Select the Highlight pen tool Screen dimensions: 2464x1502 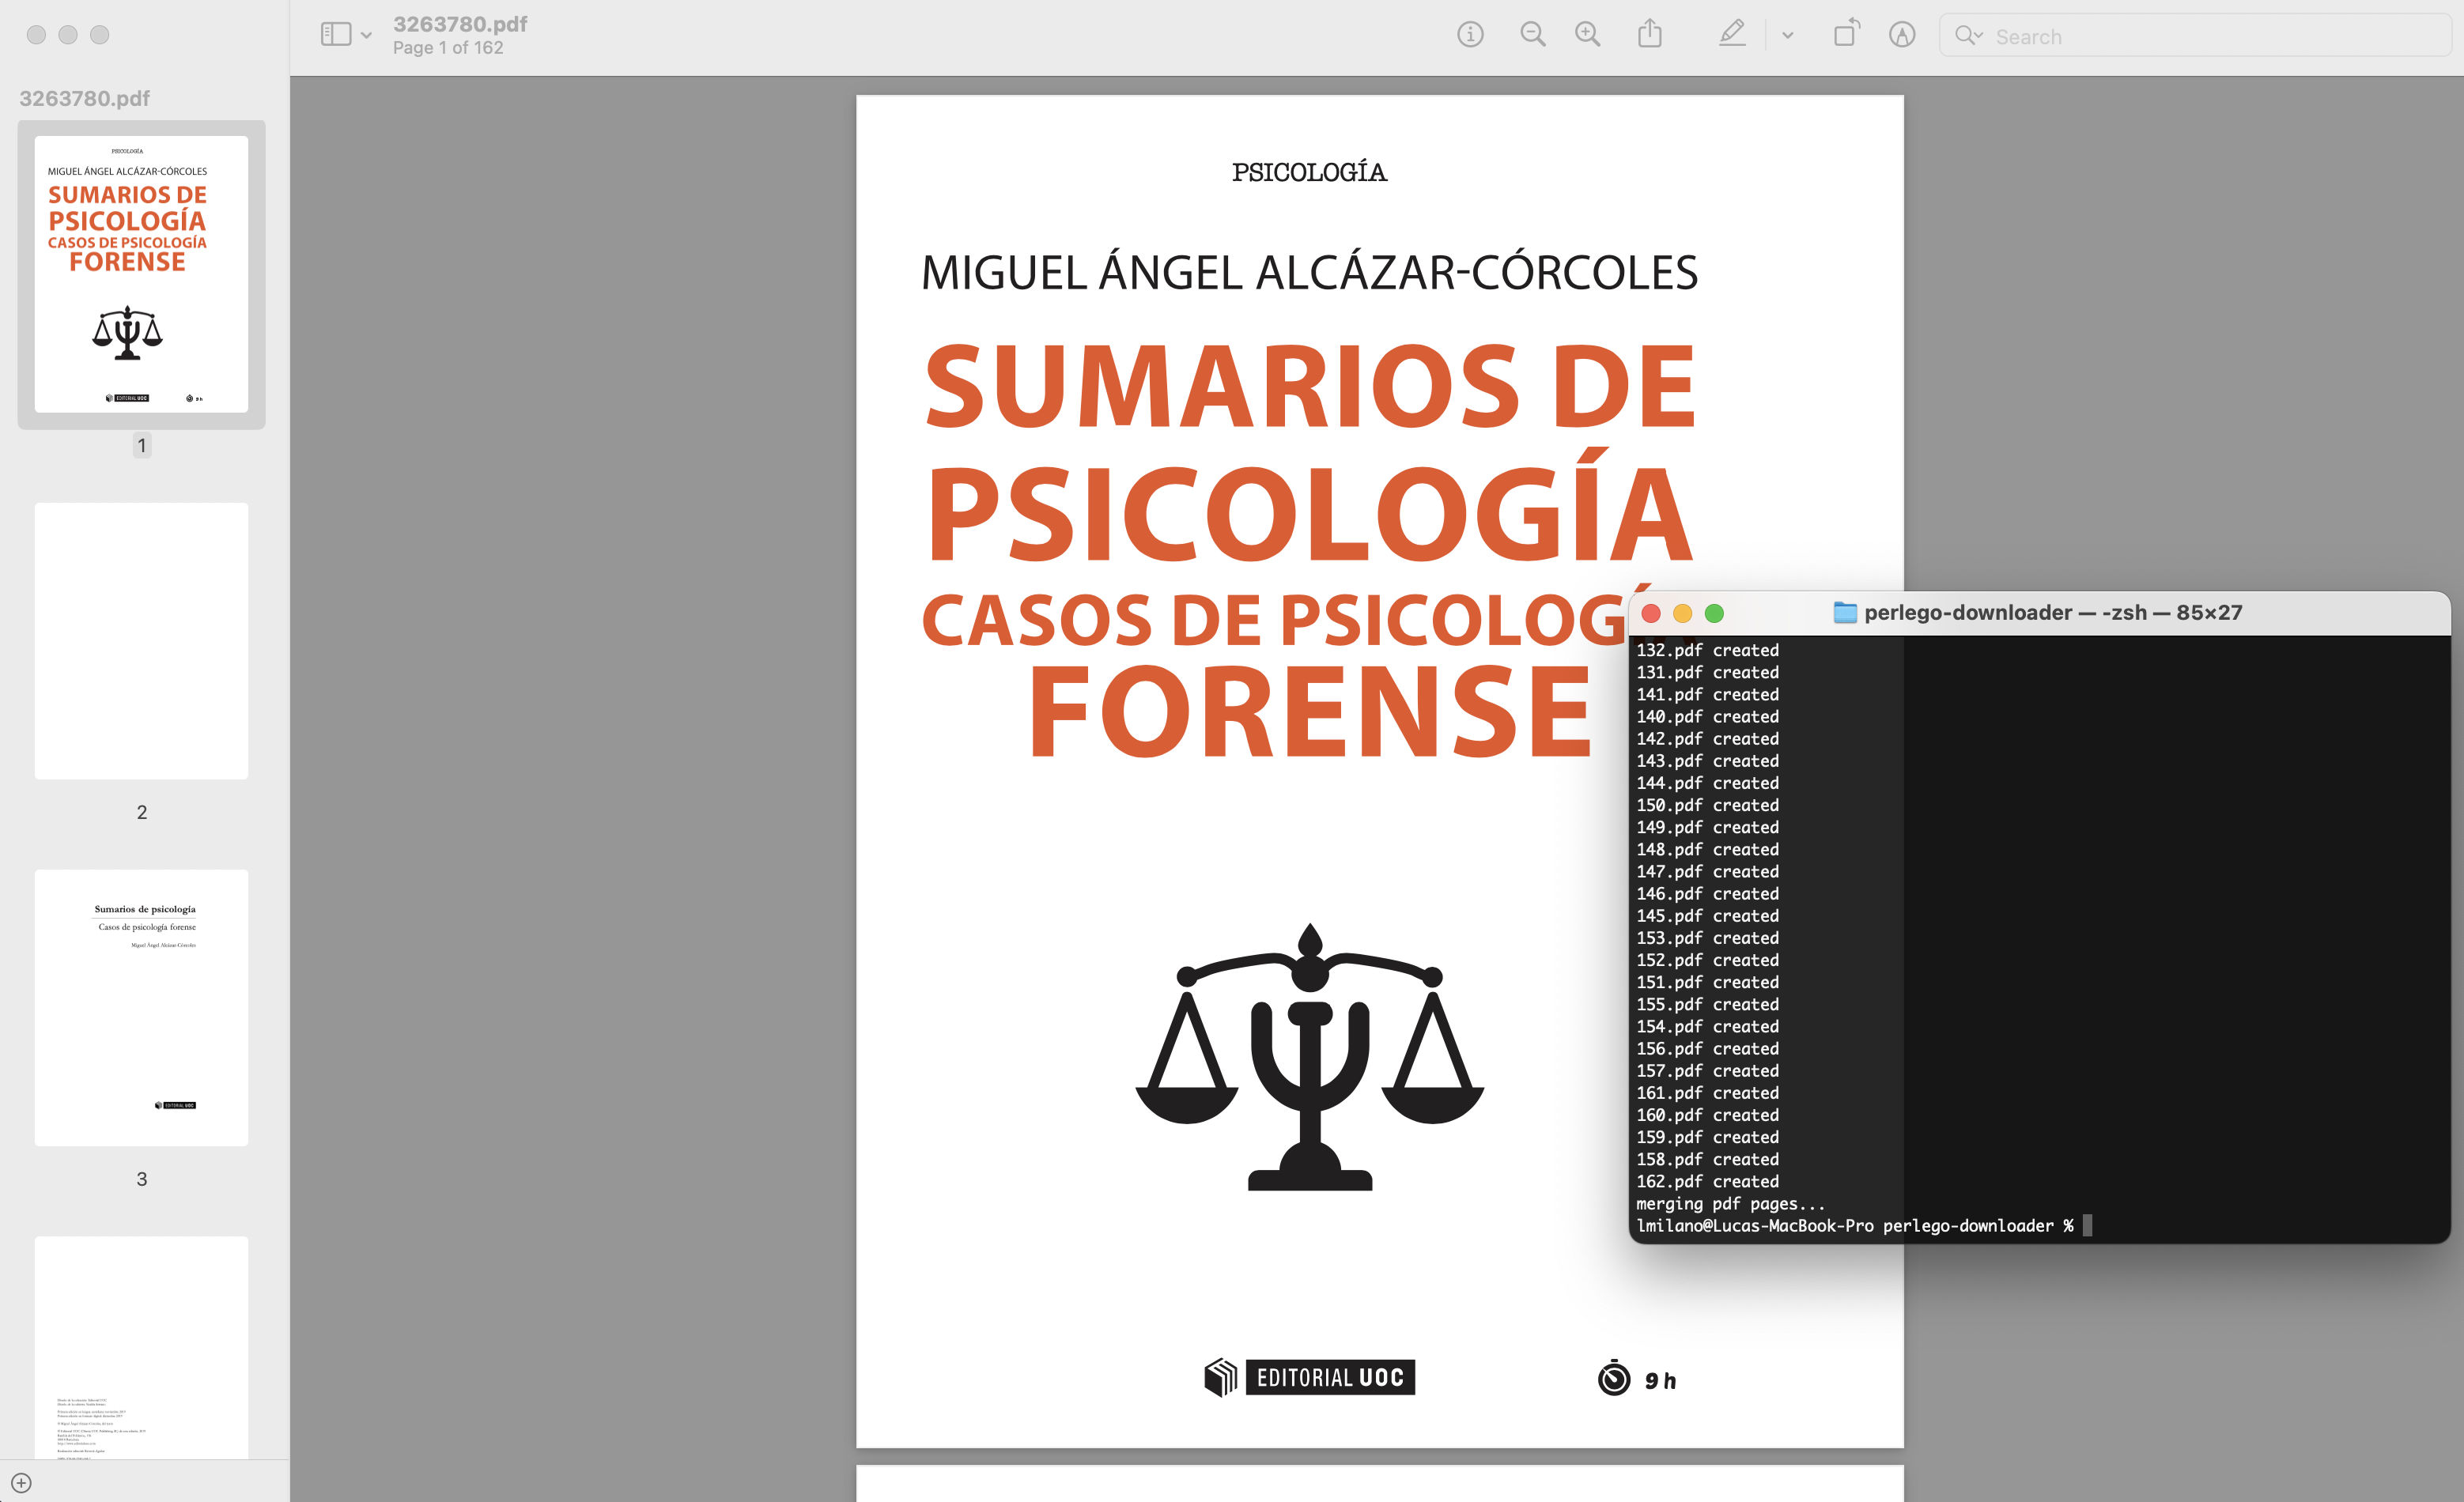point(1732,35)
